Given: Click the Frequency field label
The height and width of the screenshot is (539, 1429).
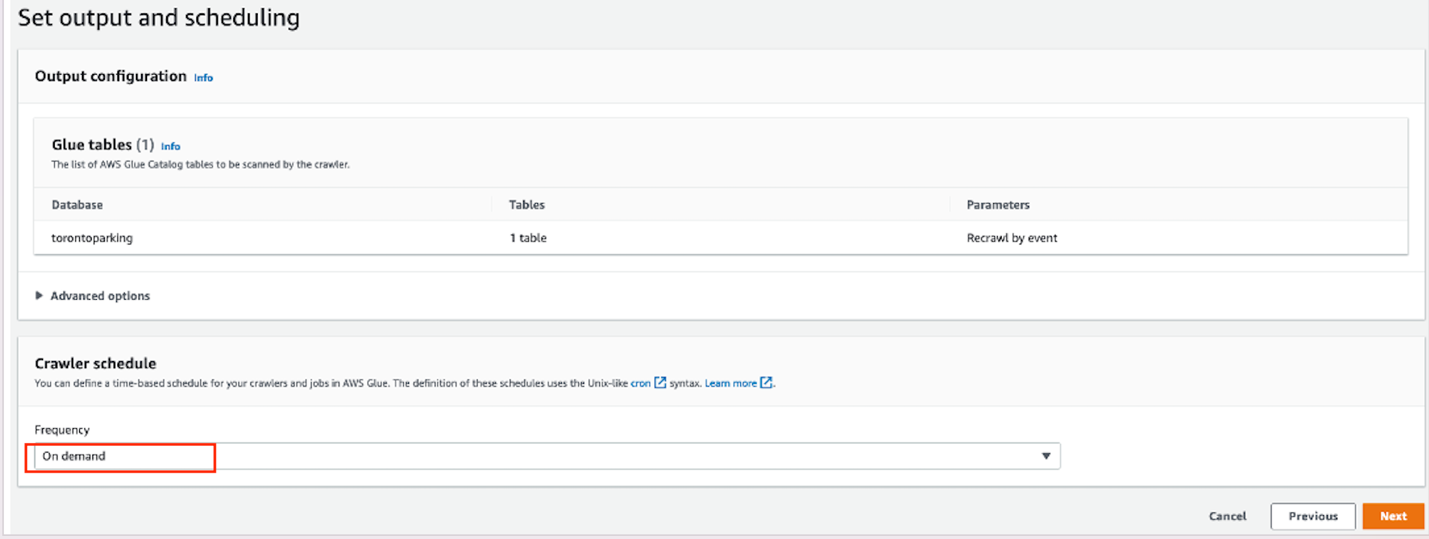Looking at the screenshot, I should click(x=62, y=430).
